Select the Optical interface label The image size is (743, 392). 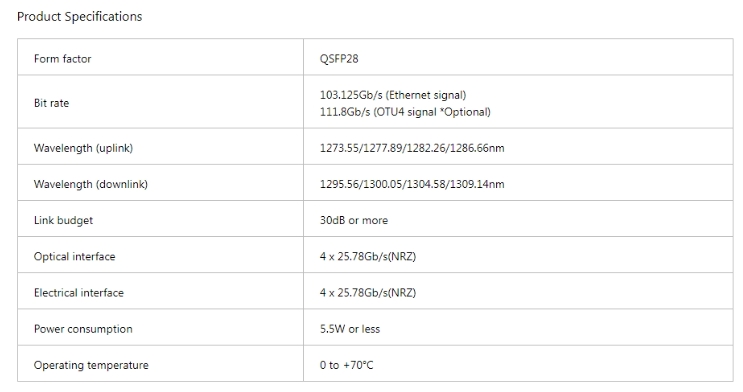click(x=74, y=256)
